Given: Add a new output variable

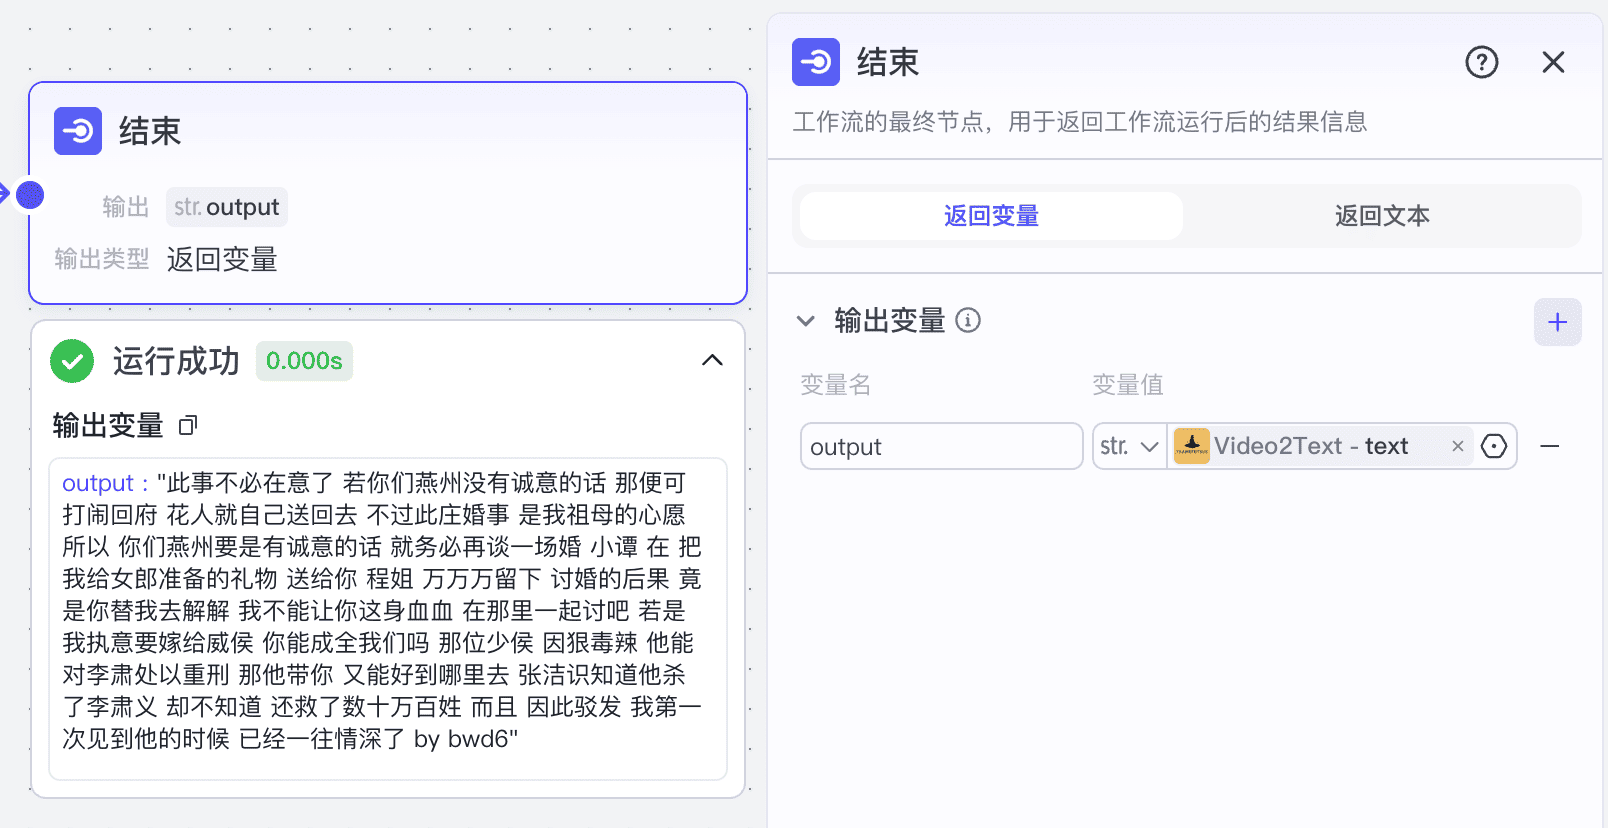Looking at the screenshot, I should tap(1557, 322).
